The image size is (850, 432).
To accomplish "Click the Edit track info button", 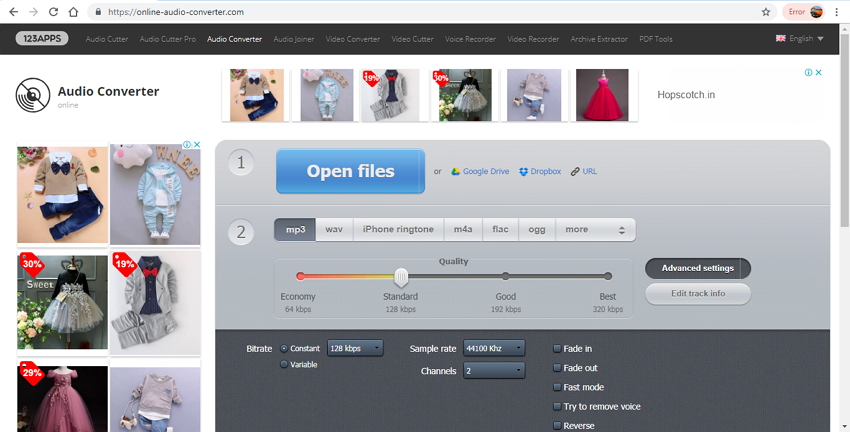I will click(x=698, y=294).
